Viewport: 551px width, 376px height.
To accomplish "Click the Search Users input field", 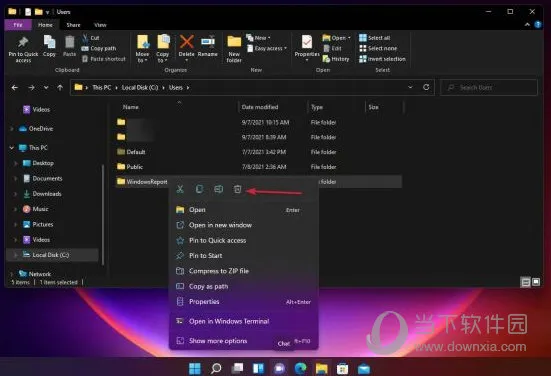I will coord(489,87).
